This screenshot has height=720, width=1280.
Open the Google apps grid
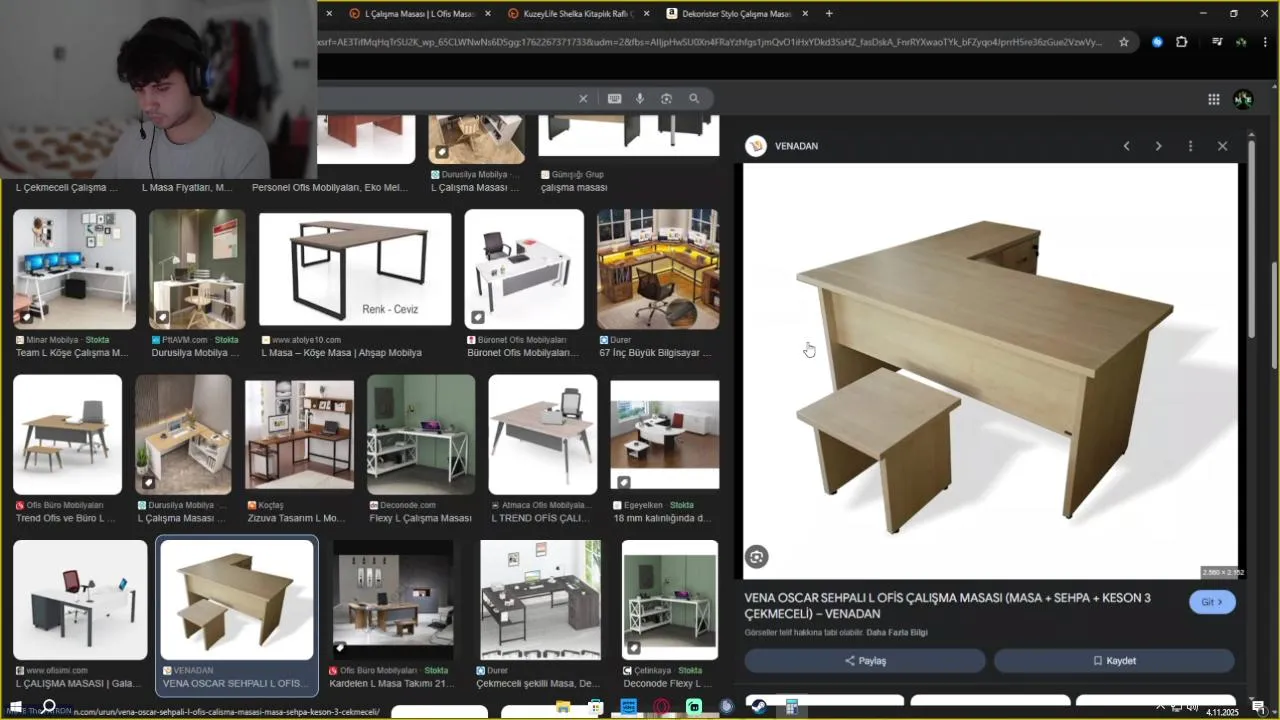[1213, 99]
